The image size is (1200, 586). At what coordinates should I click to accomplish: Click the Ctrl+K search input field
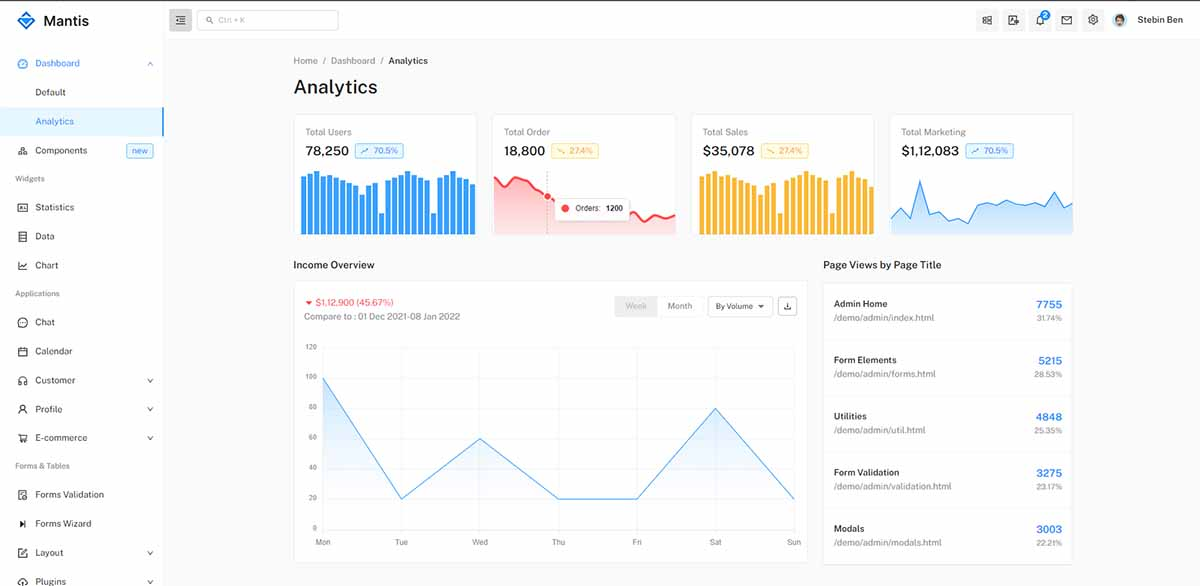(x=267, y=19)
